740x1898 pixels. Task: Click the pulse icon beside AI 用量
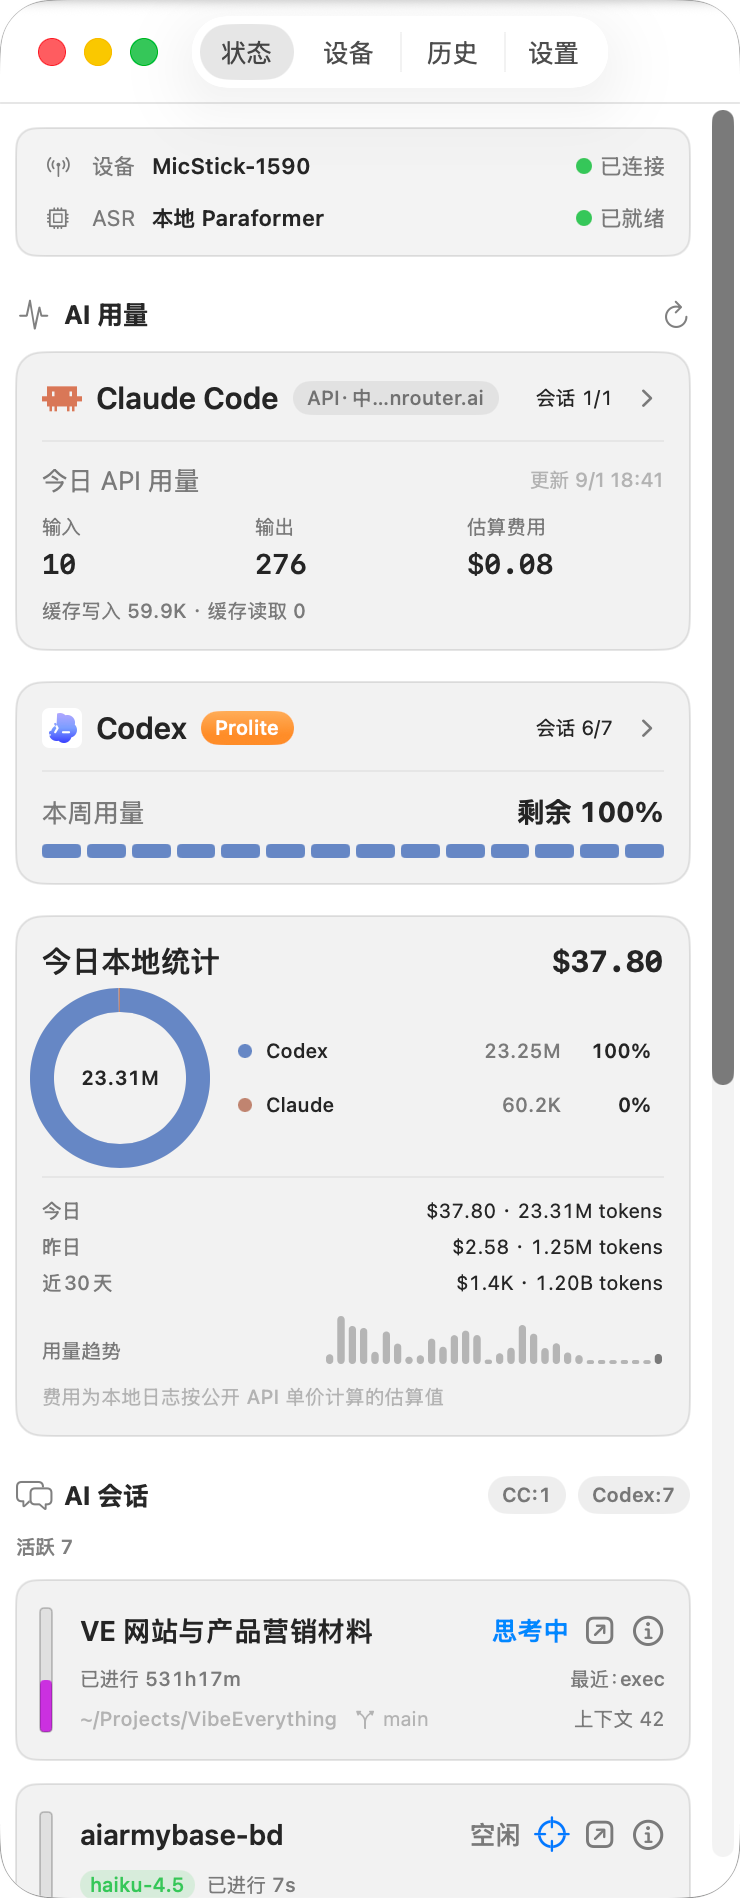(x=34, y=315)
